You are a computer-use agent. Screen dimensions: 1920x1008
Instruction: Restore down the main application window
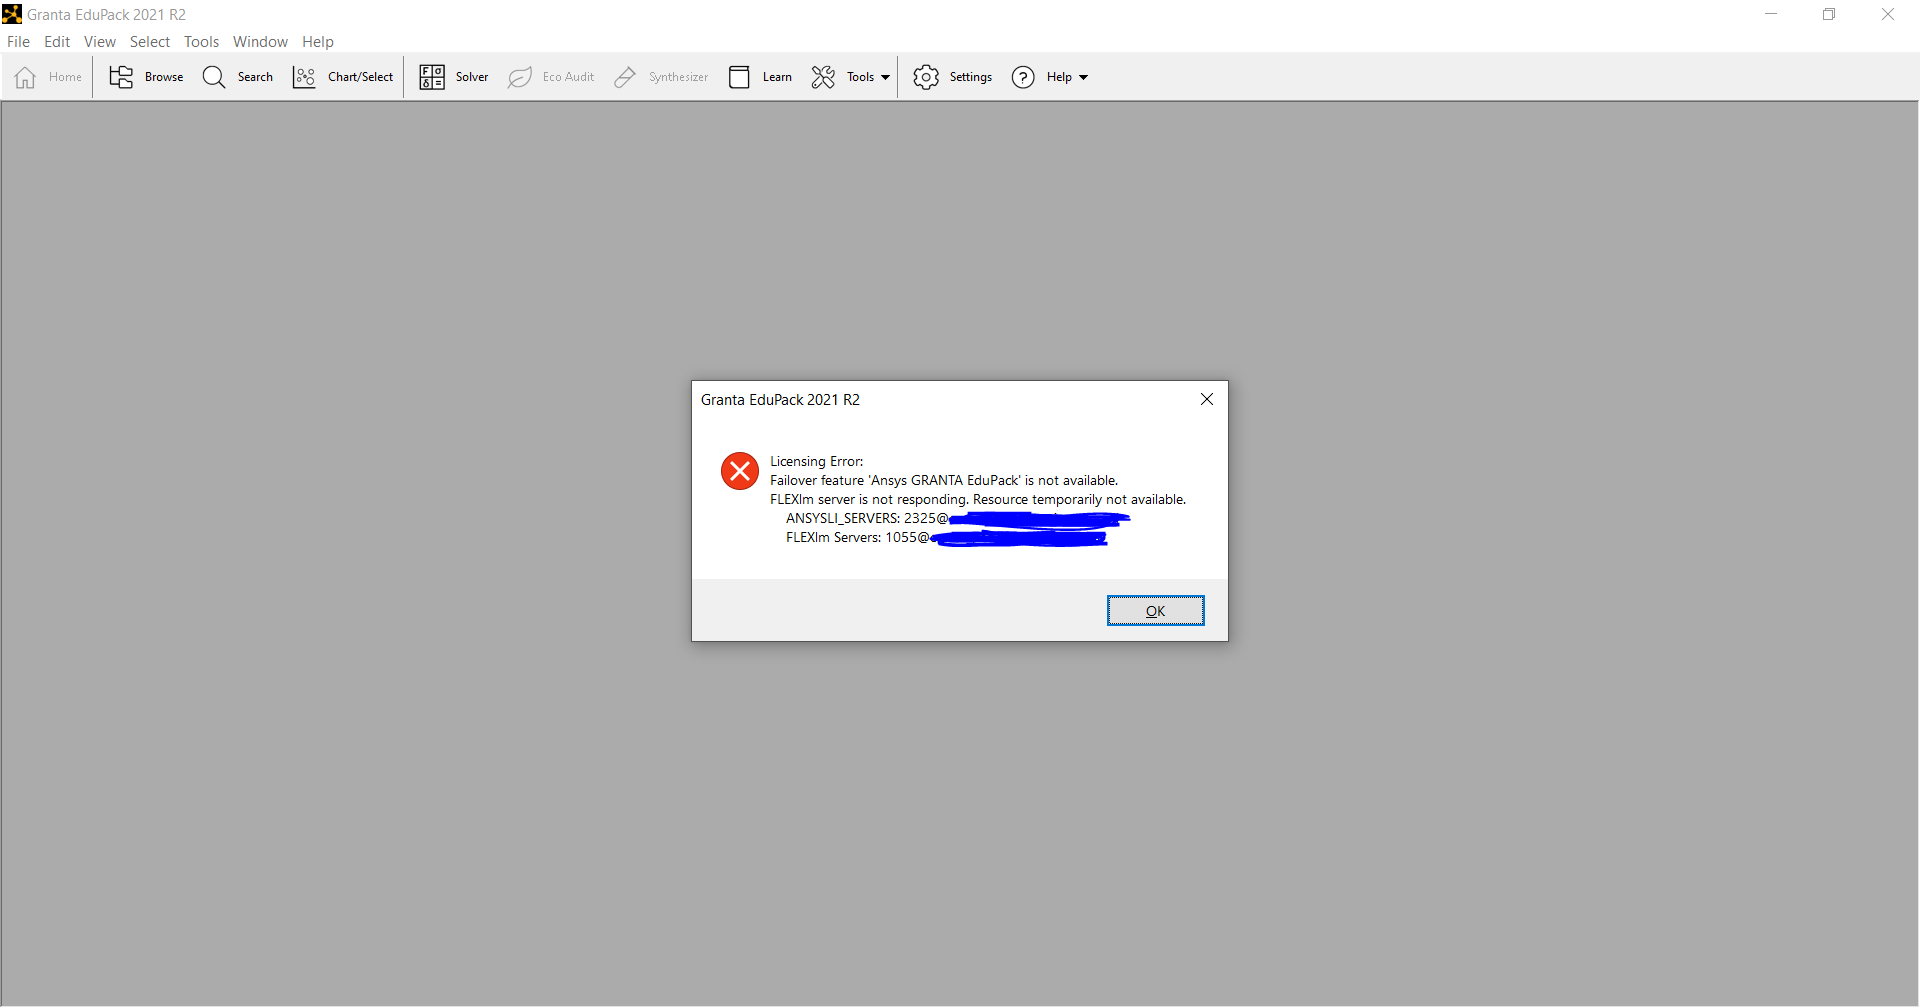point(1829,14)
